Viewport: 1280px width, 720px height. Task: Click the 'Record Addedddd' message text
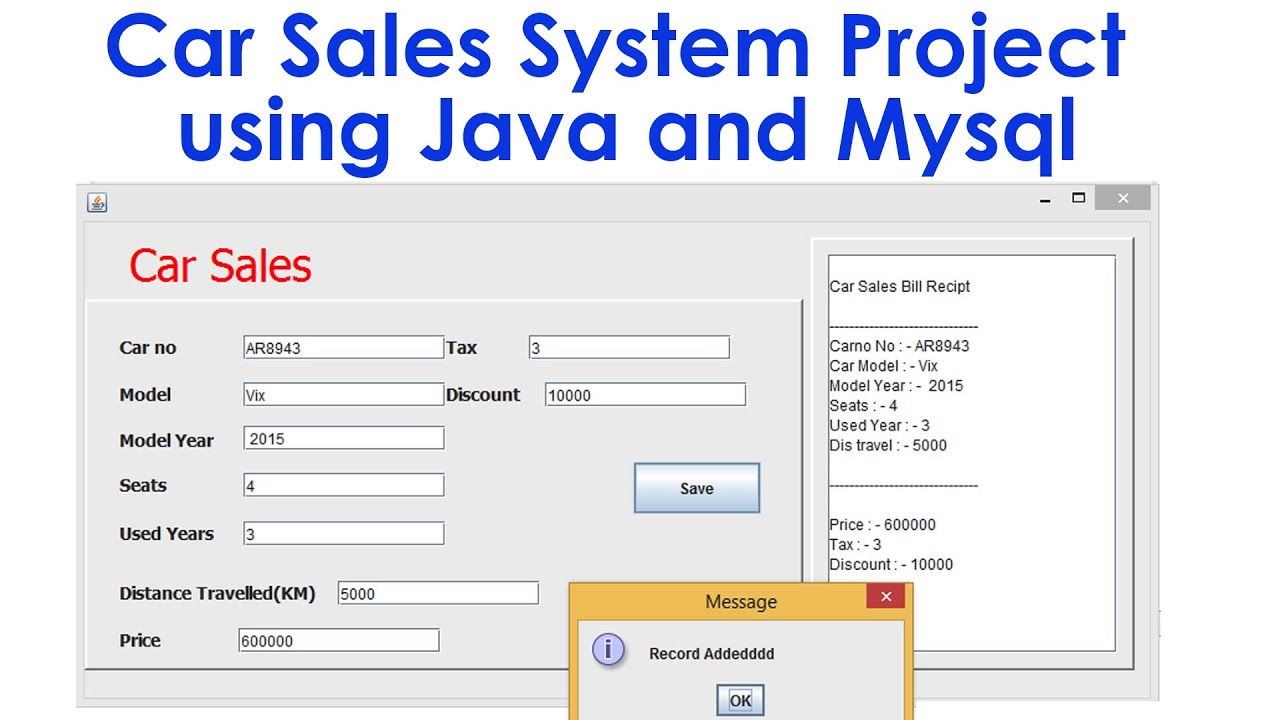click(712, 654)
